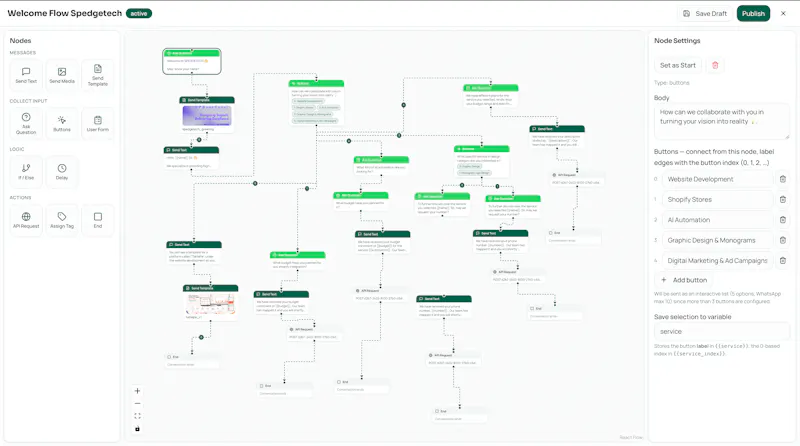Add a Buttons node from the palette
The height and width of the screenshot is (446, 800).
(x=62, y=124)
